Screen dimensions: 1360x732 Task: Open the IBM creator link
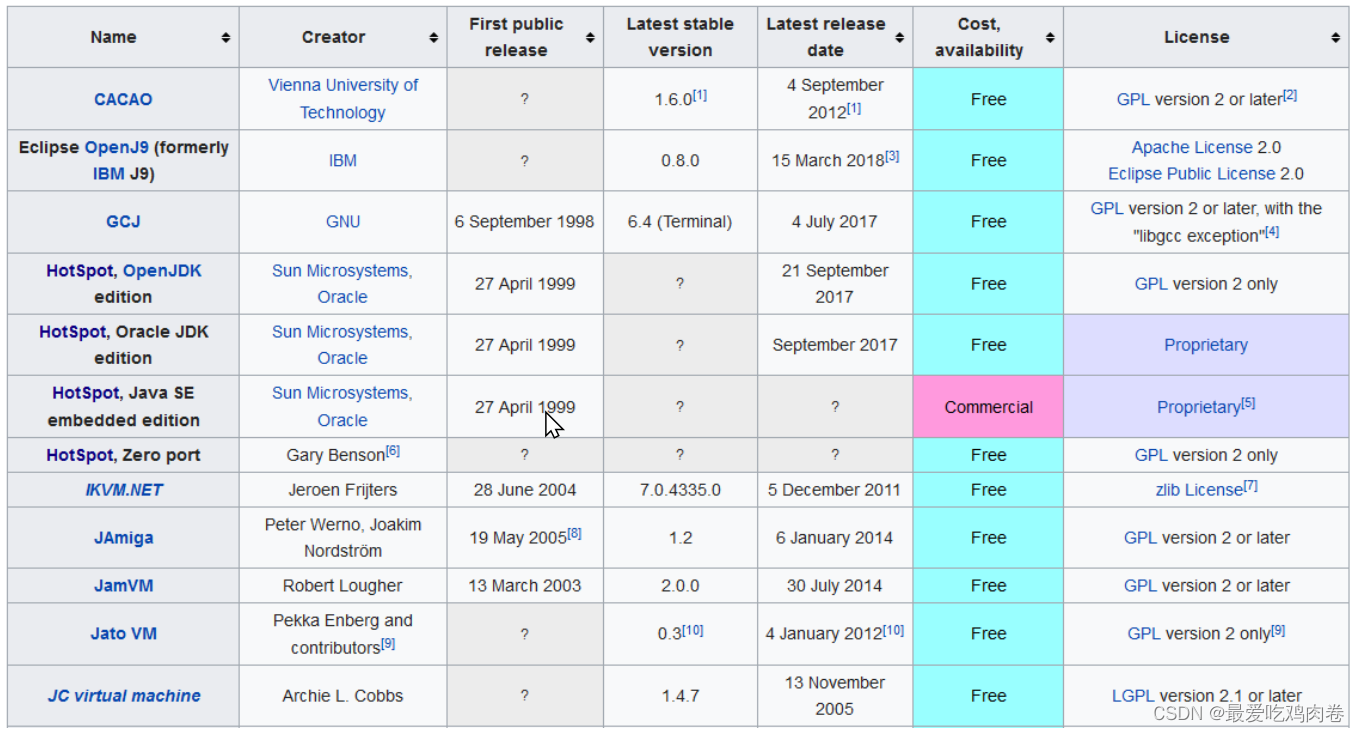pyautogui.click(x=343, y=160)
